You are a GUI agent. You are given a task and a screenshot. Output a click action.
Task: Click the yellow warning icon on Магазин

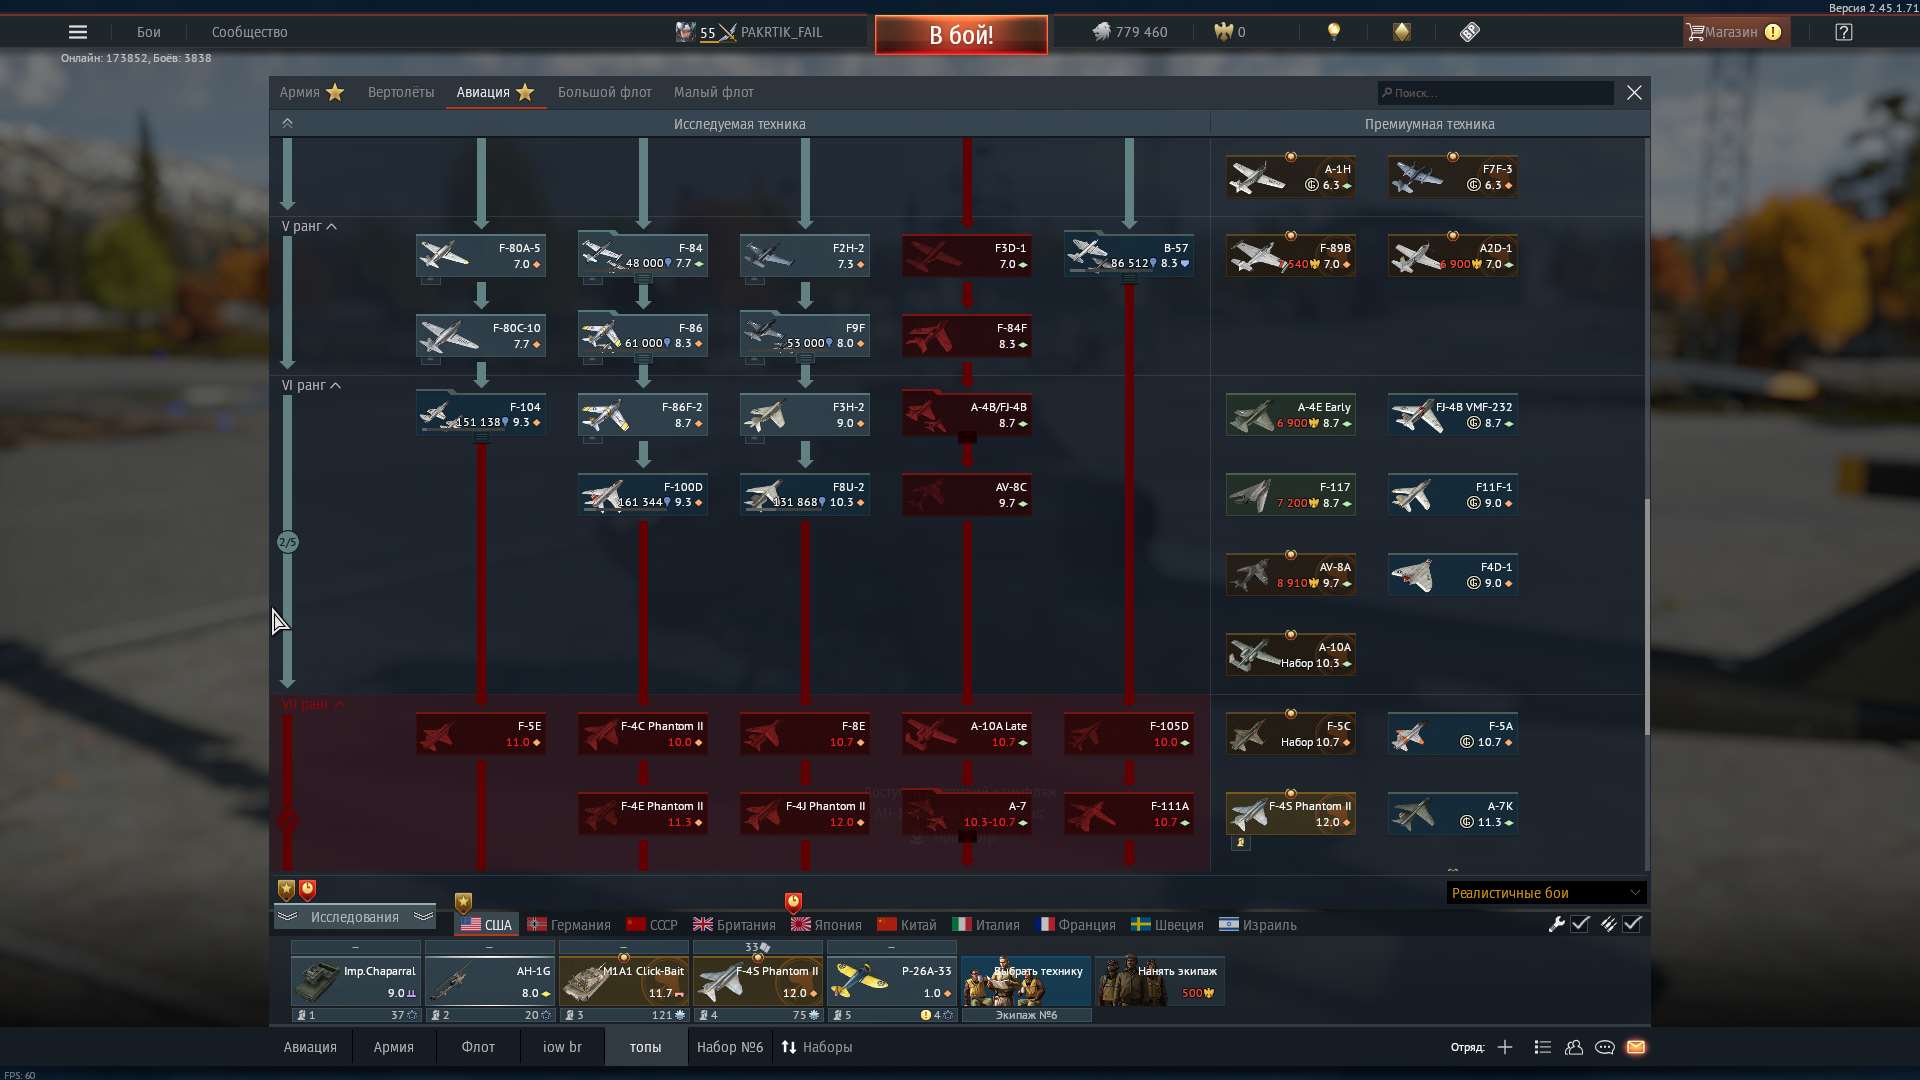(x=1773, y=32)
